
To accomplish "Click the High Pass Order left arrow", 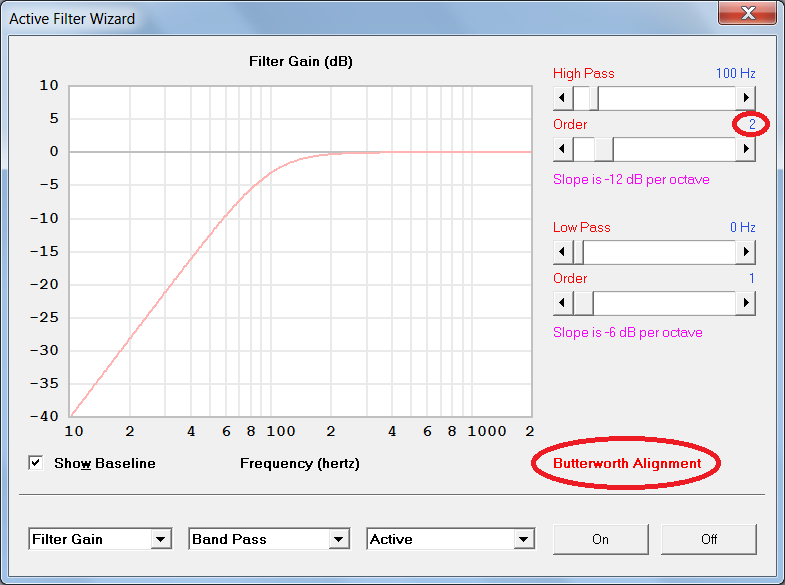I will coord(563,149).
